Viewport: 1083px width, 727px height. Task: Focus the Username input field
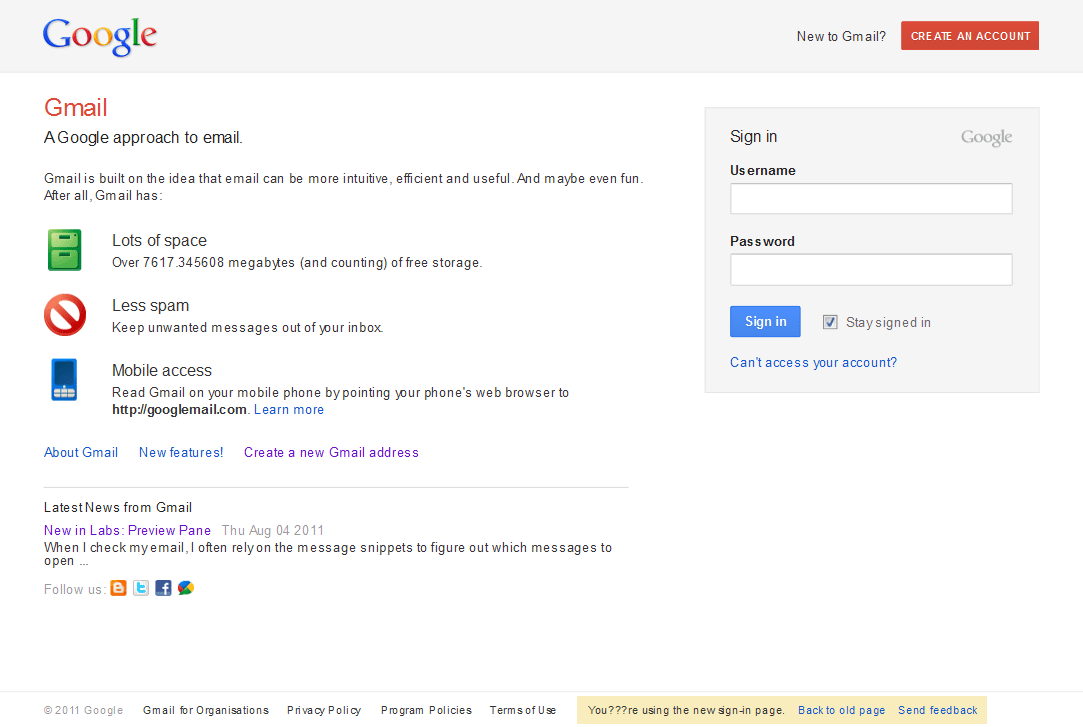(871, 199)
